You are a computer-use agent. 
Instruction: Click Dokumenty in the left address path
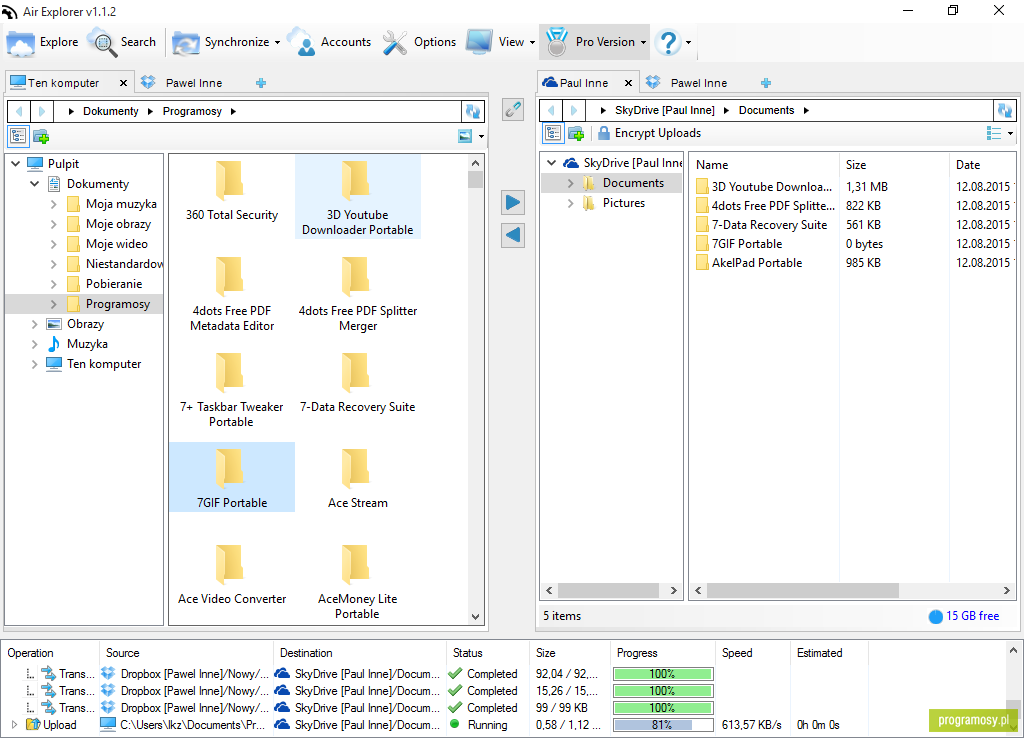point(110,112)
